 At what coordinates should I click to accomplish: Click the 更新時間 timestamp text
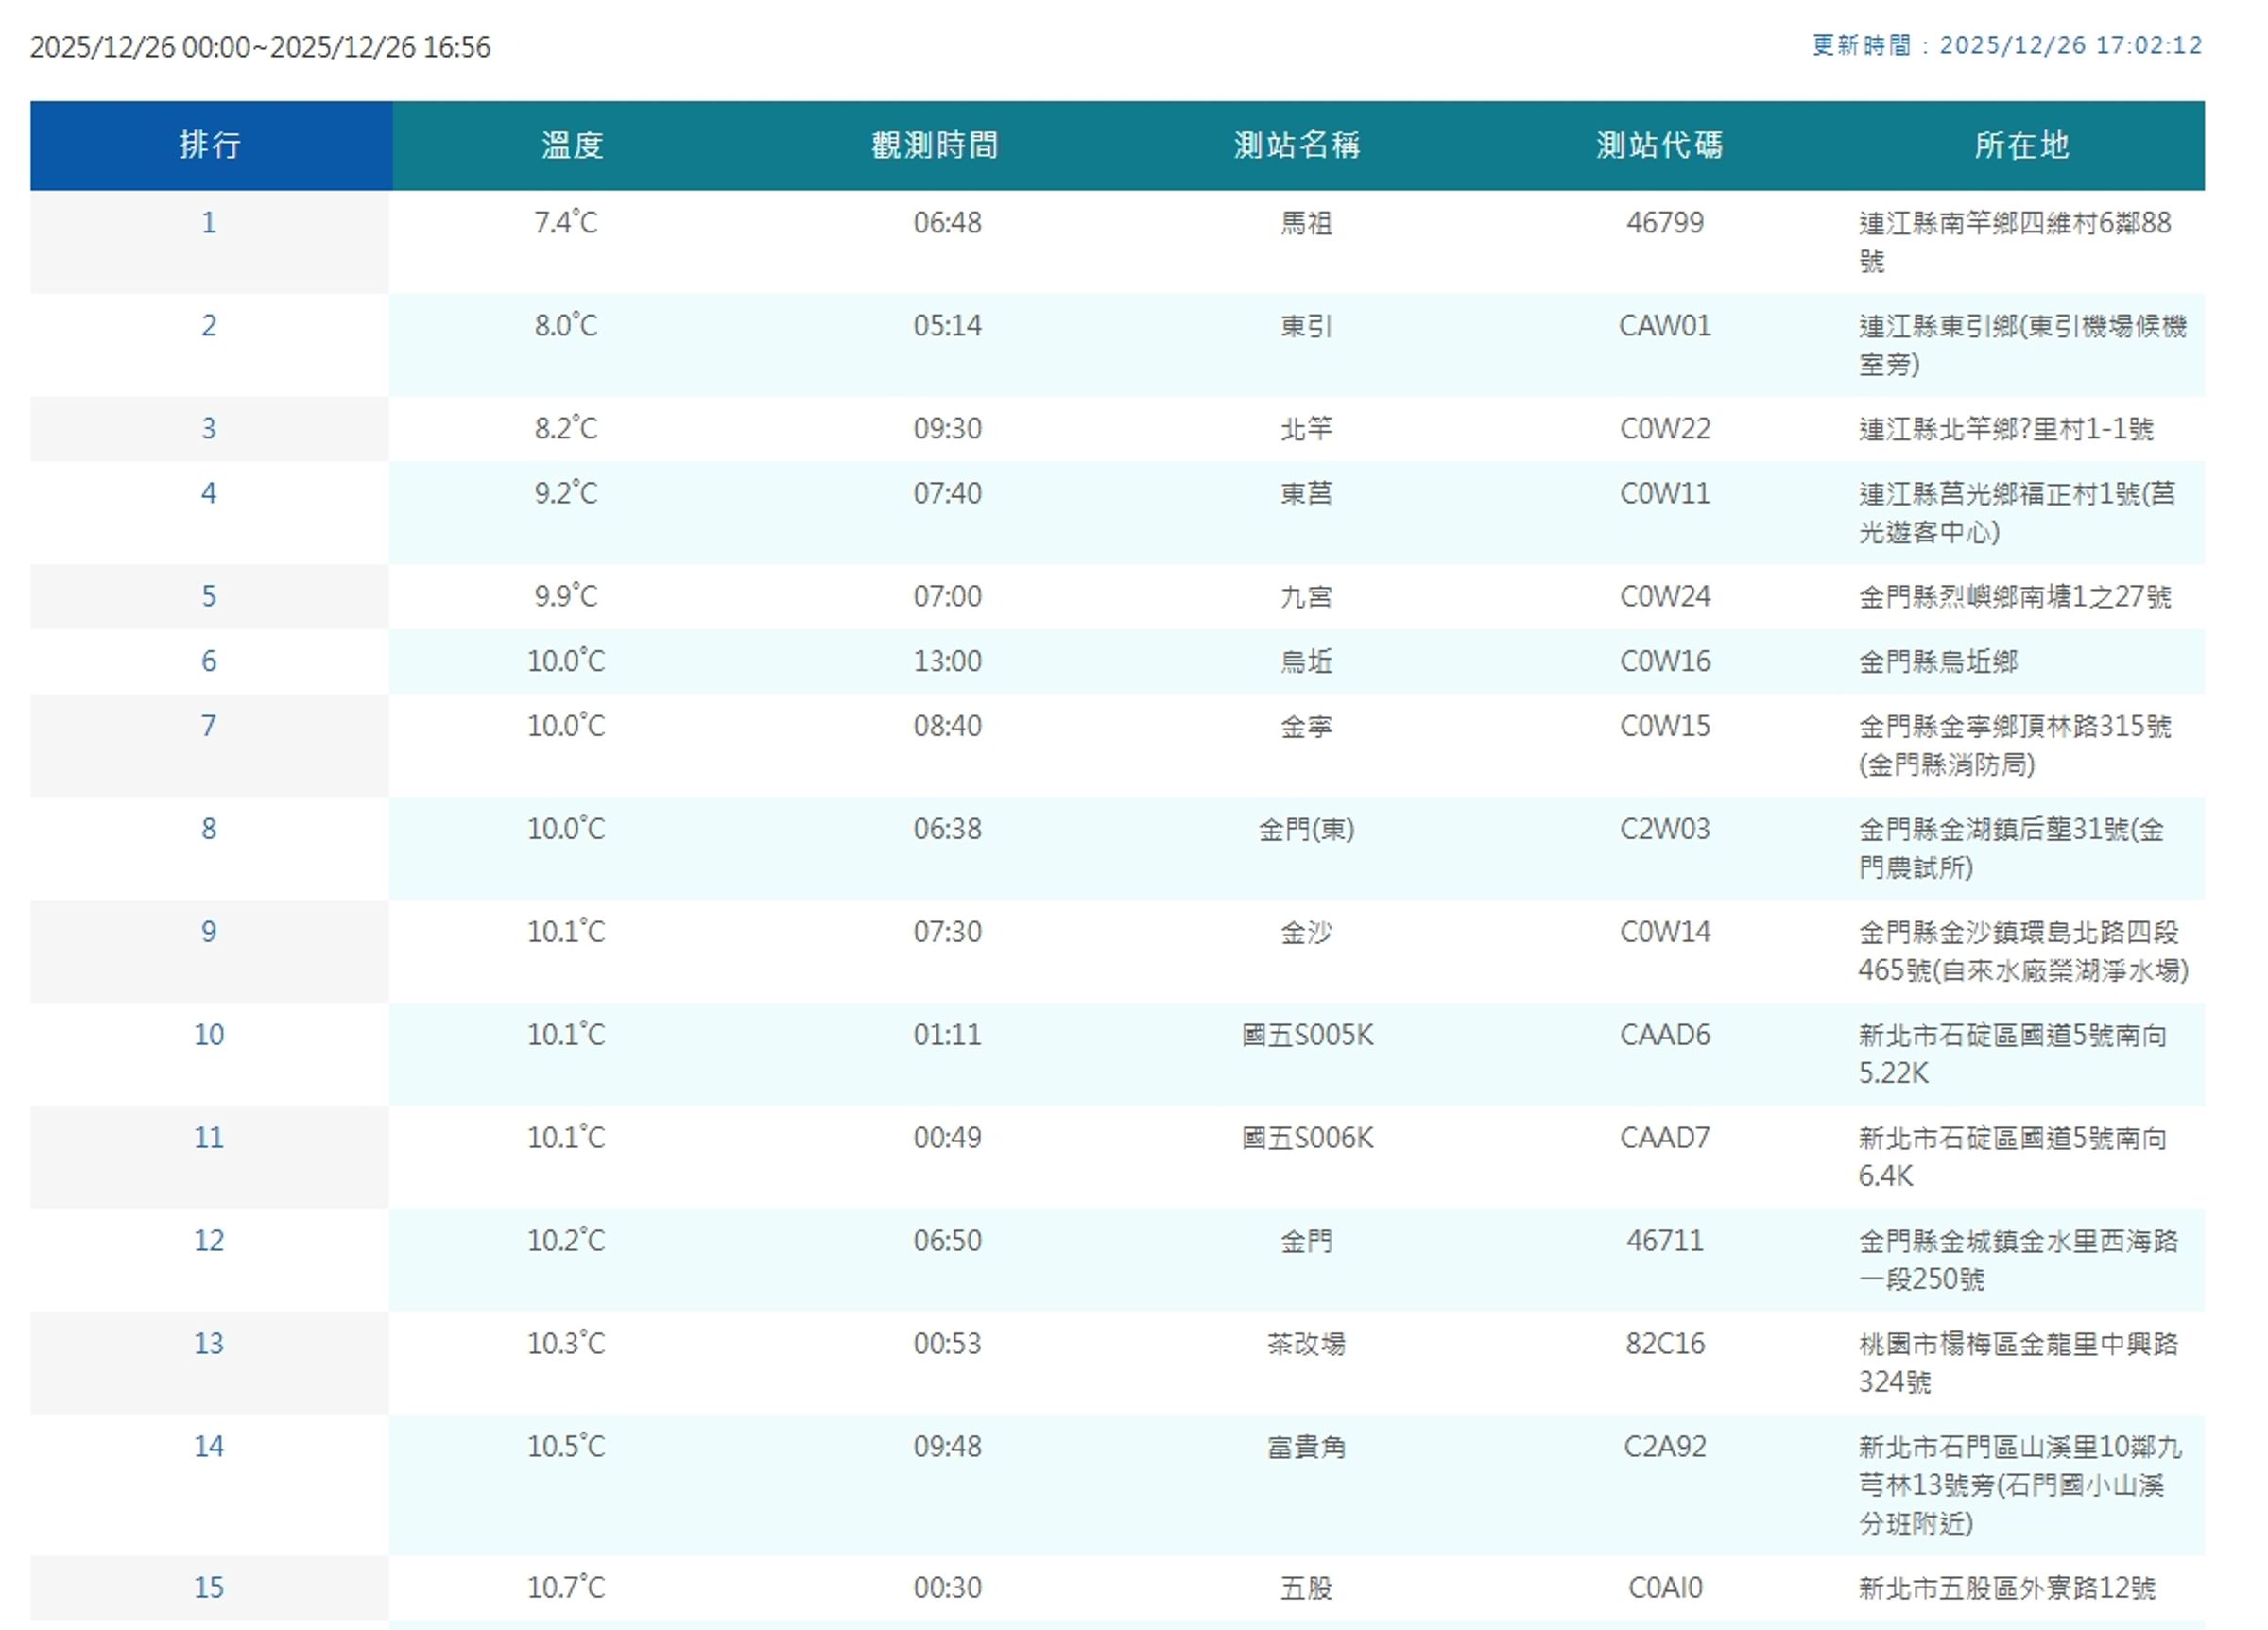point(2007,45)
